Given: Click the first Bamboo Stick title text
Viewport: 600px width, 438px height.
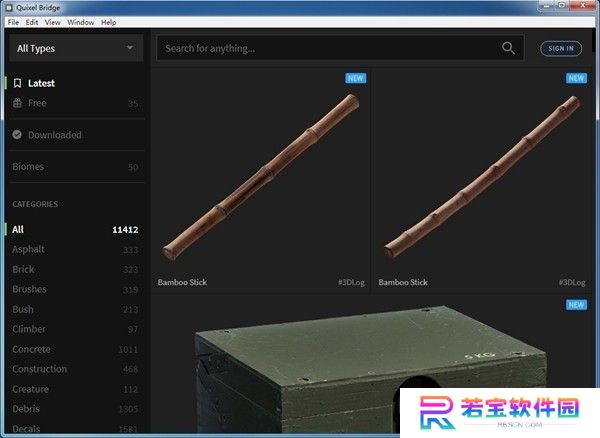Looking at the screenshot, I should [182, 282].
